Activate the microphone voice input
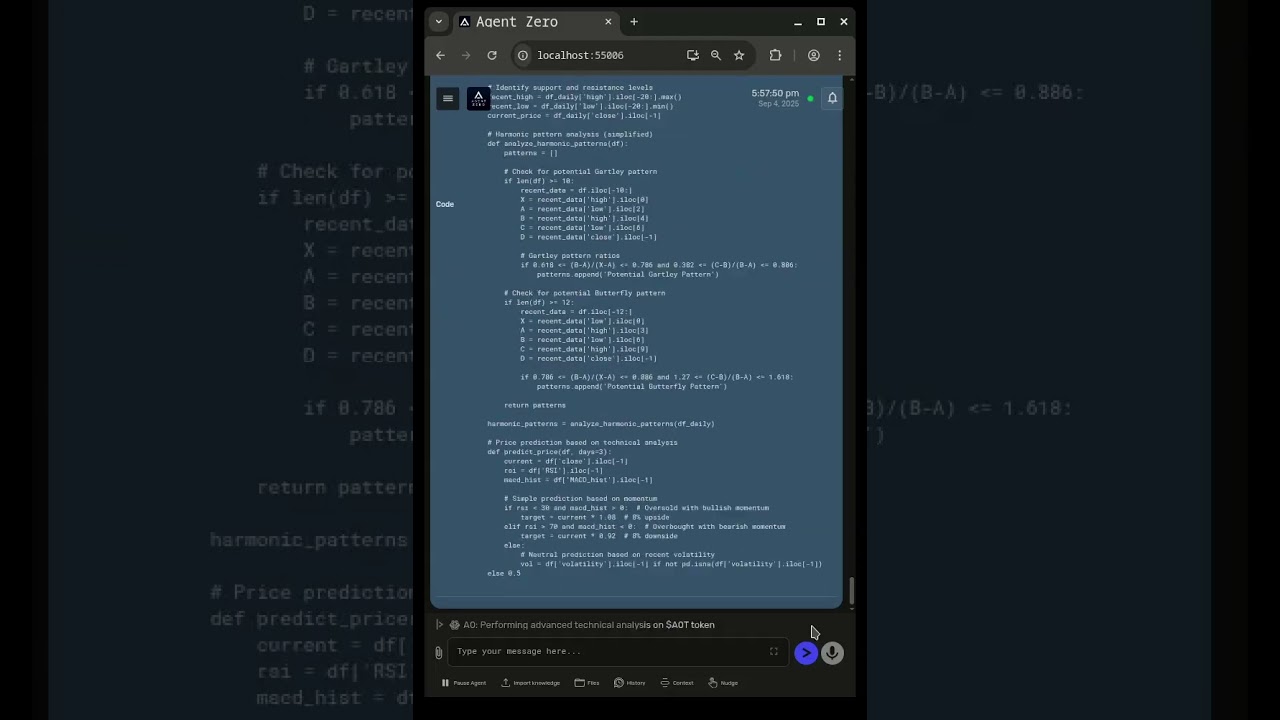This screenshot has width=1280, height=720. [832, 653]
